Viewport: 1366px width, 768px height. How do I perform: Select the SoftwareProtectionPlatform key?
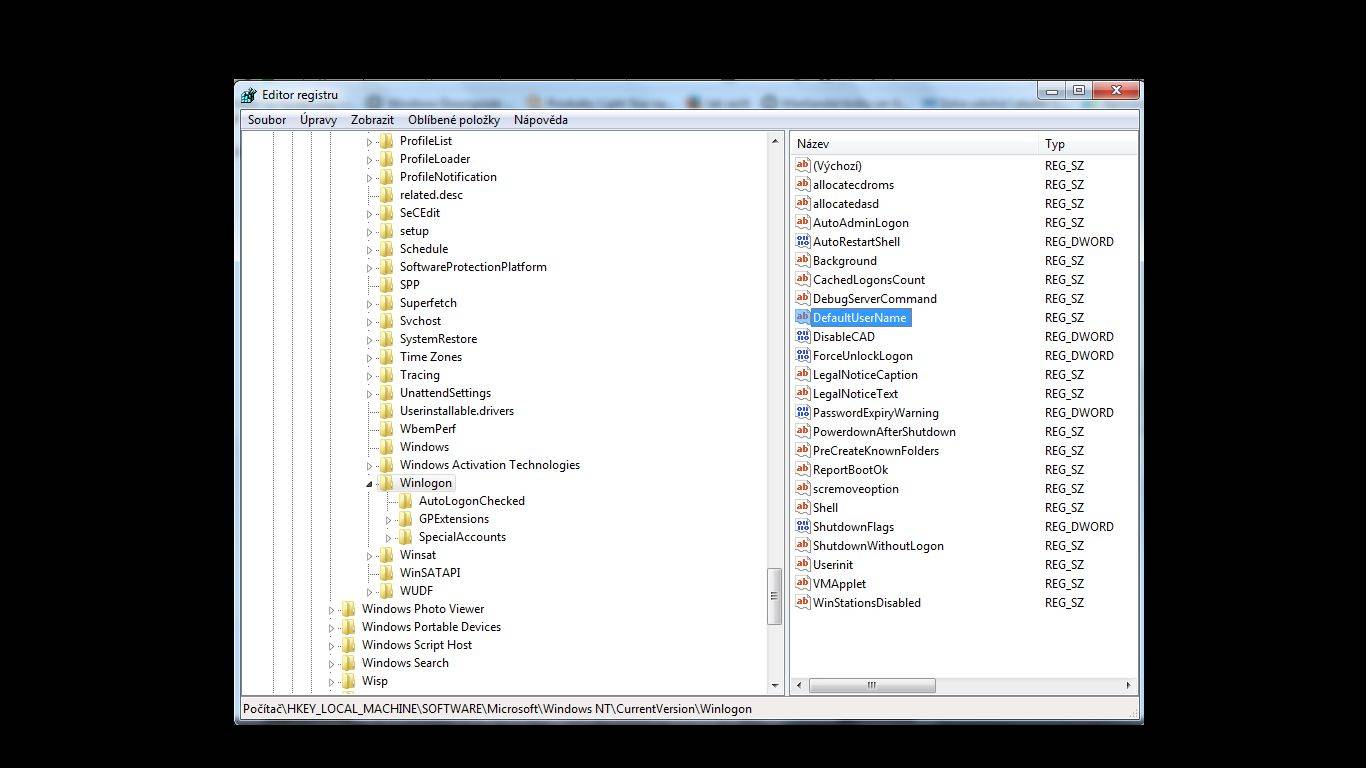[x=473, y=267]
